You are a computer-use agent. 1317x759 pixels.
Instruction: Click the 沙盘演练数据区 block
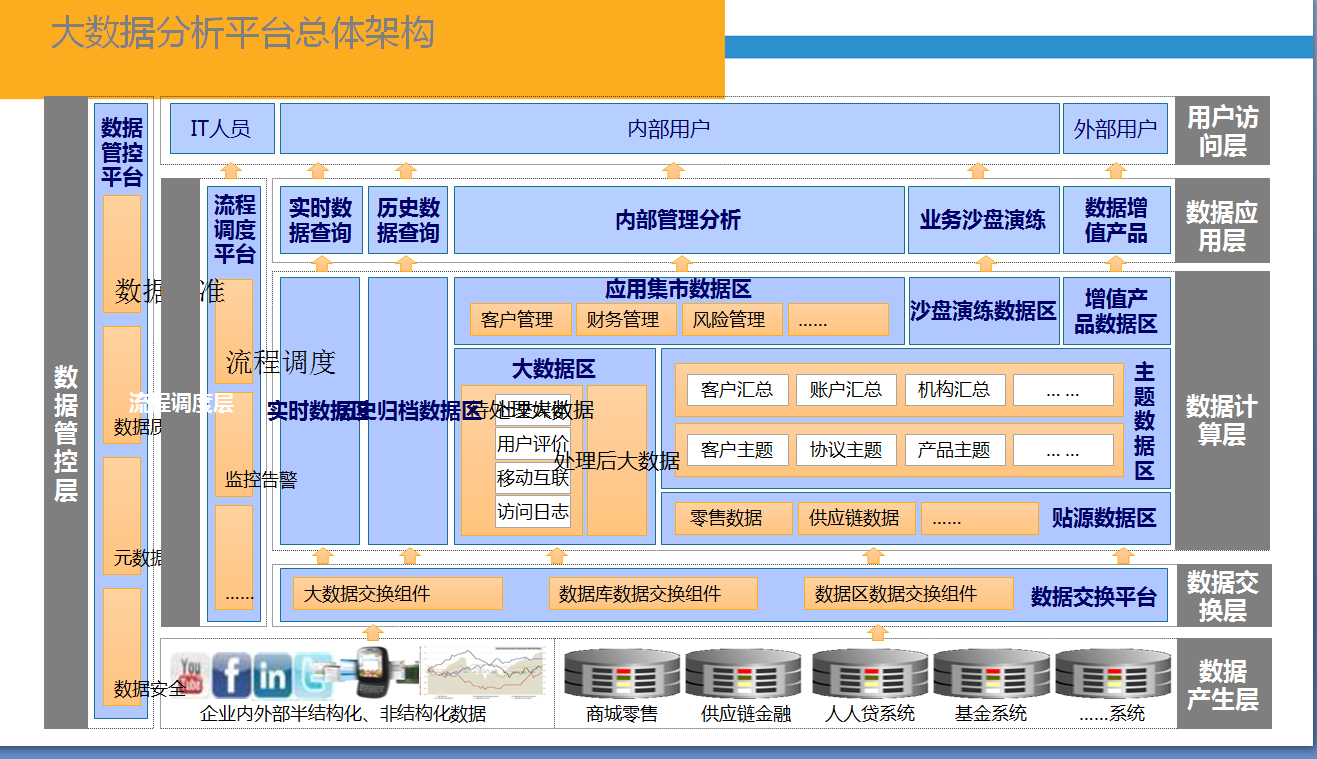[983, 311]
